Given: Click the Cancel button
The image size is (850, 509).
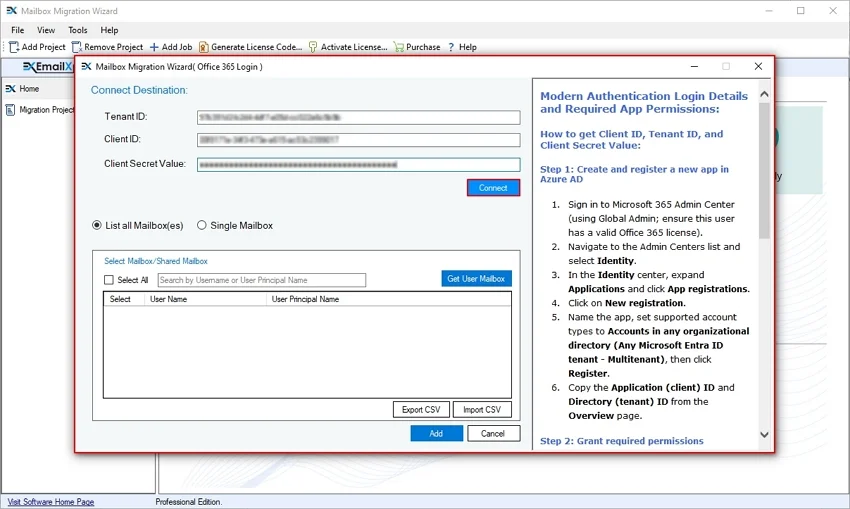Looking at the screenshot, I should [492, 433].
